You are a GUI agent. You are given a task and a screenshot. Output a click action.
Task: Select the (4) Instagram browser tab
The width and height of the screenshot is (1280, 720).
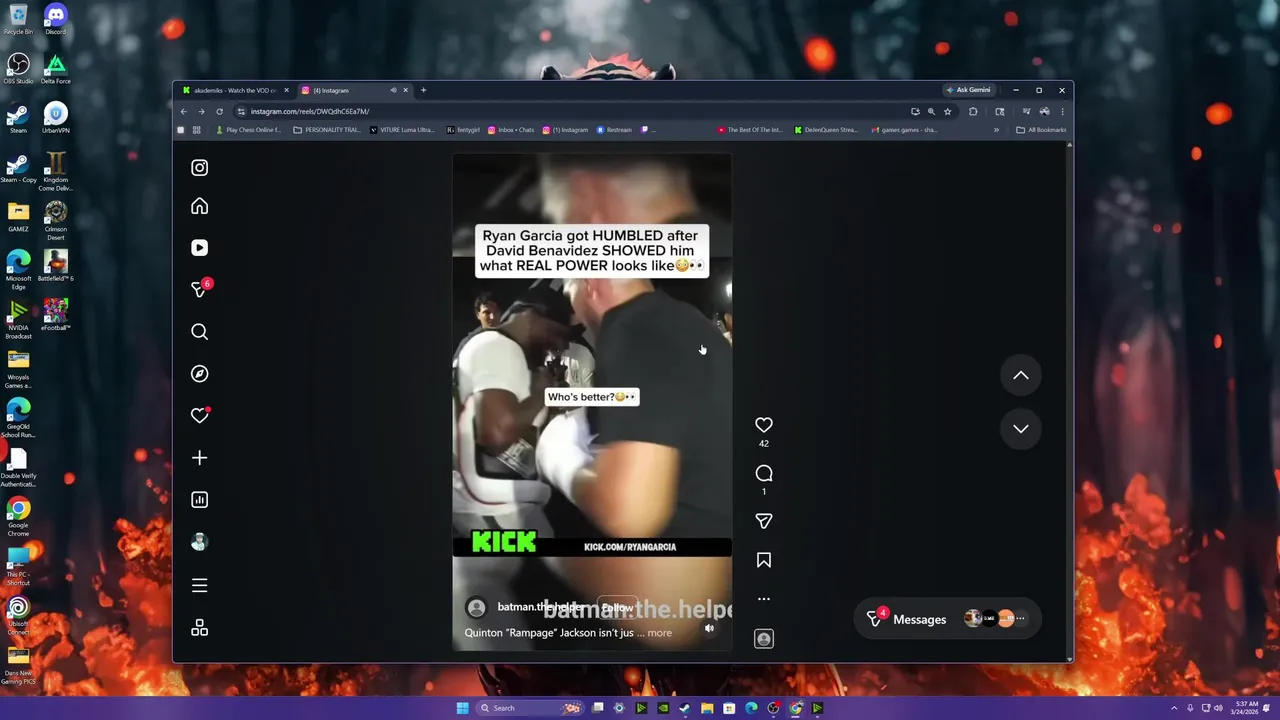pyautogui.click(x=347, y=90)
